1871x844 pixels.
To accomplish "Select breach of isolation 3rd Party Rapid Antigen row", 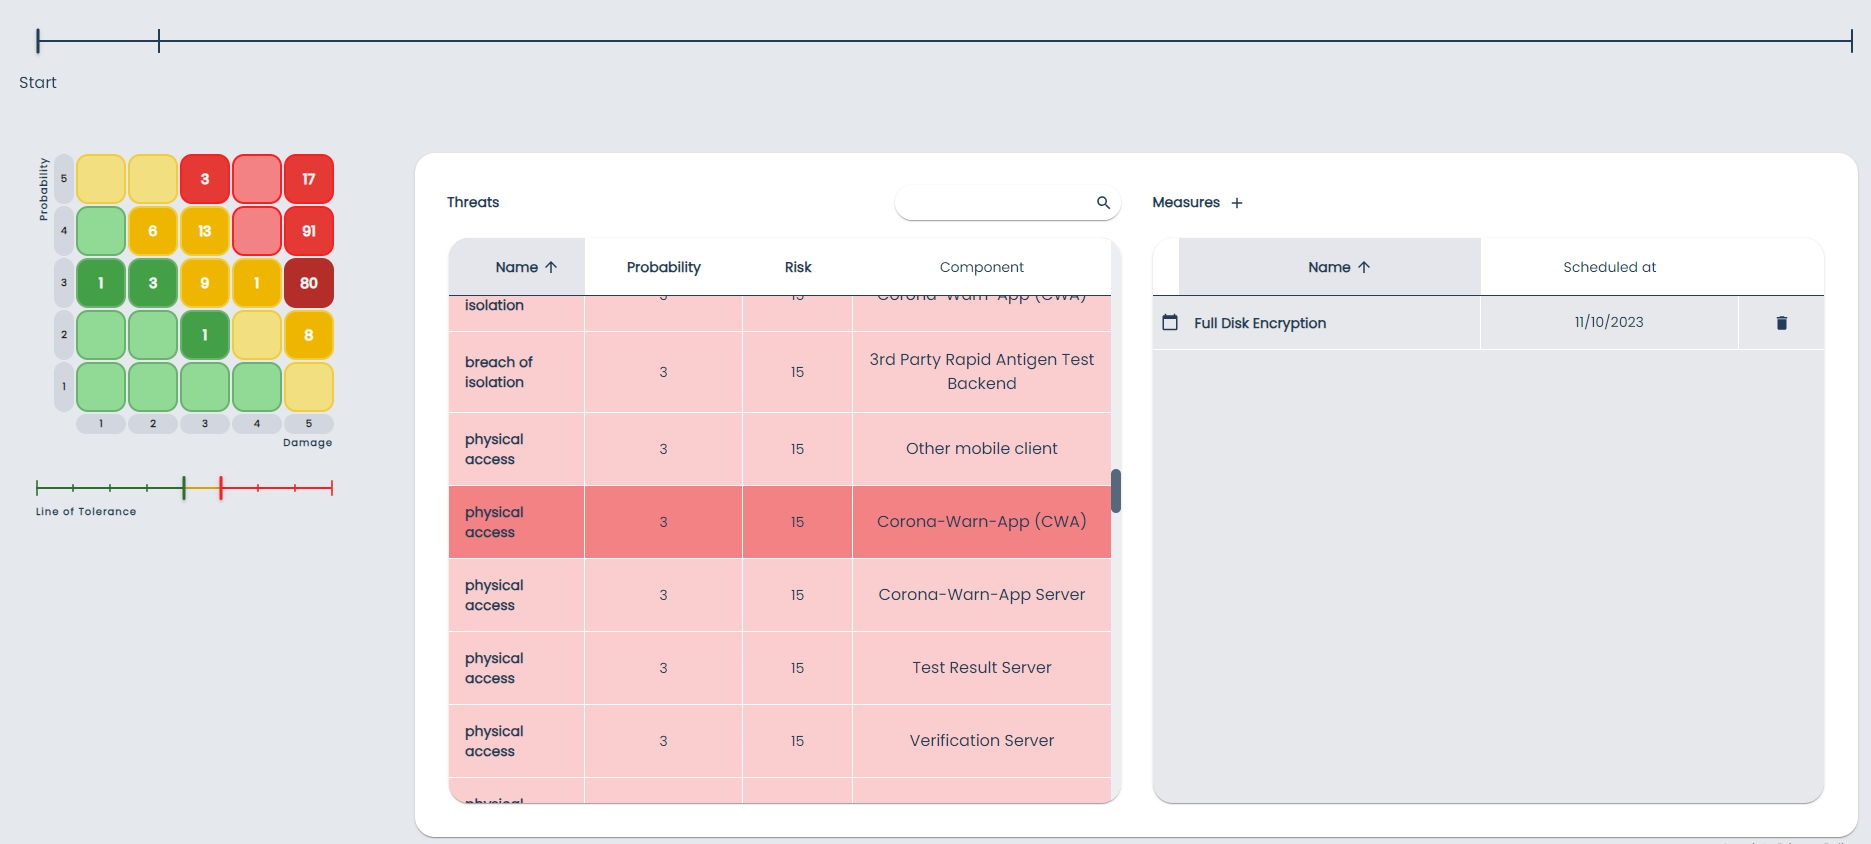I will tap(780, 372).
